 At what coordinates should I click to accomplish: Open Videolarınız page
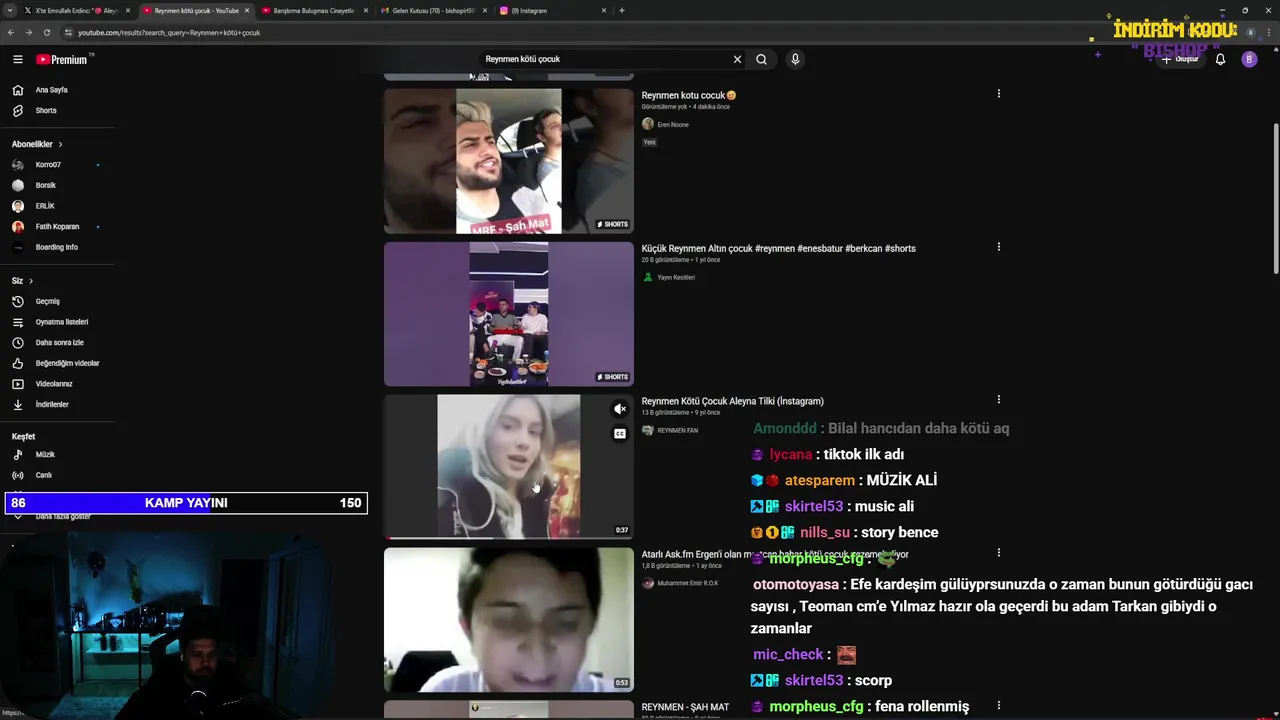pos(54,384)
